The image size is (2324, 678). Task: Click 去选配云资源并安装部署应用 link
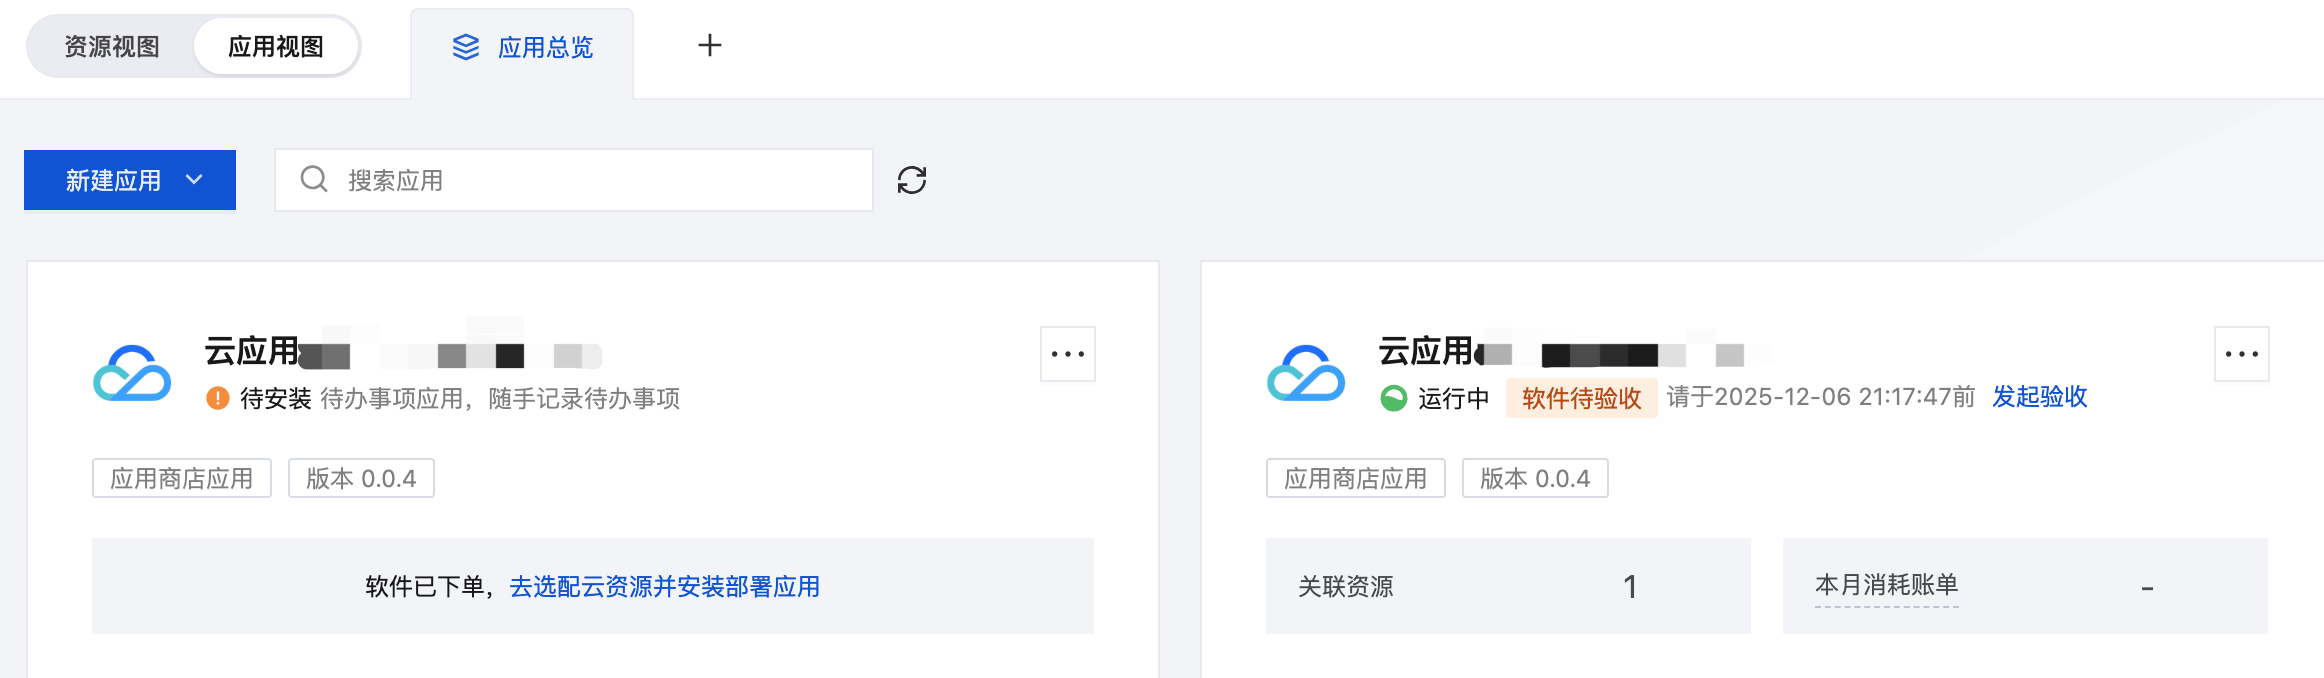[x=664, y=586]
